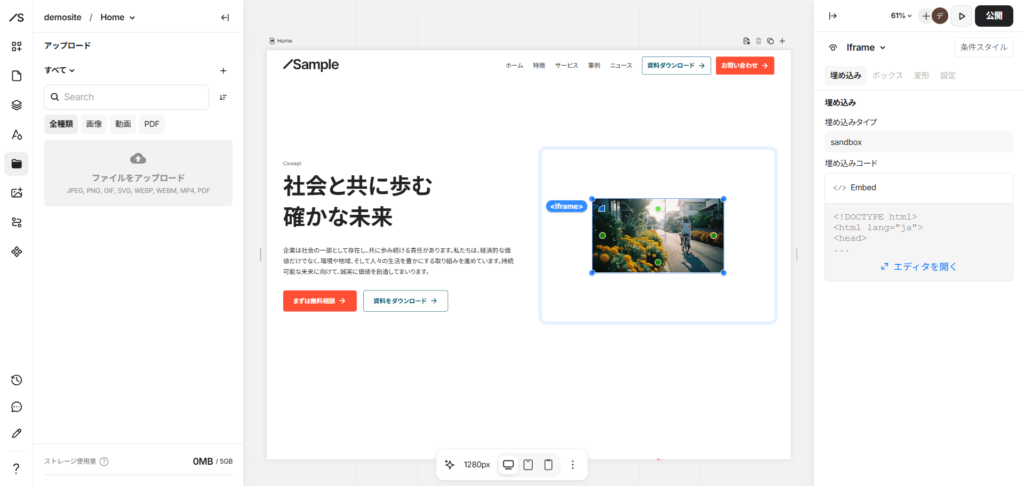
Task: Switch to mobile viewport
Action: (549, 464)
